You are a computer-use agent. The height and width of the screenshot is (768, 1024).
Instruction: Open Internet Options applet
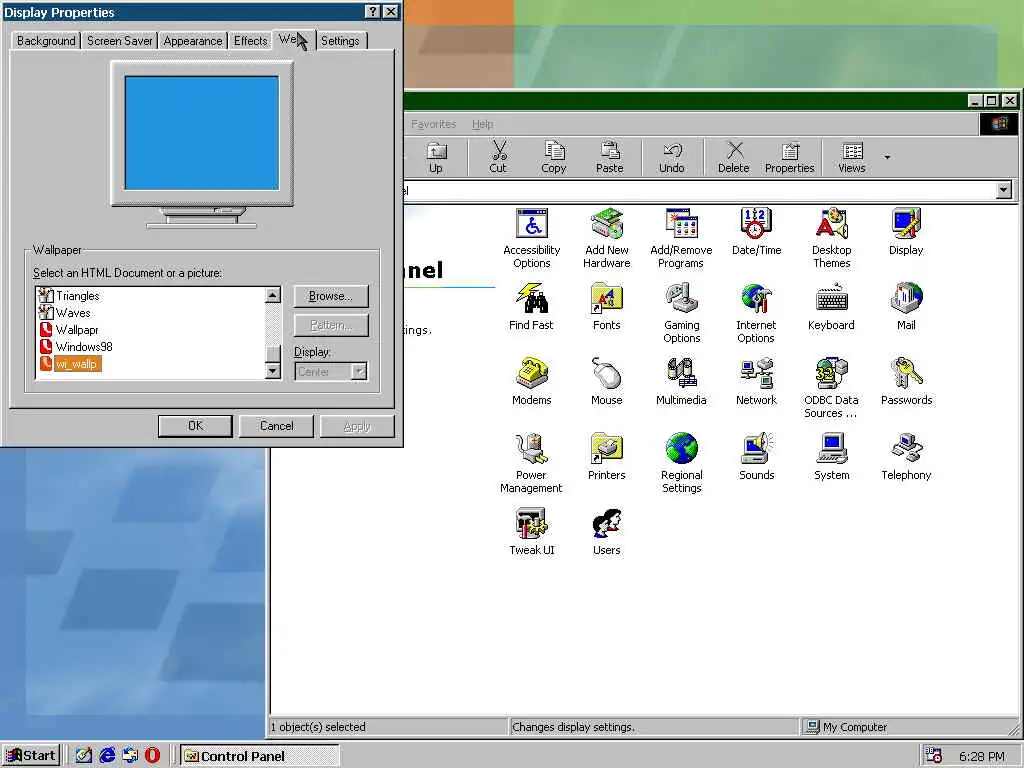coord(756,313)
